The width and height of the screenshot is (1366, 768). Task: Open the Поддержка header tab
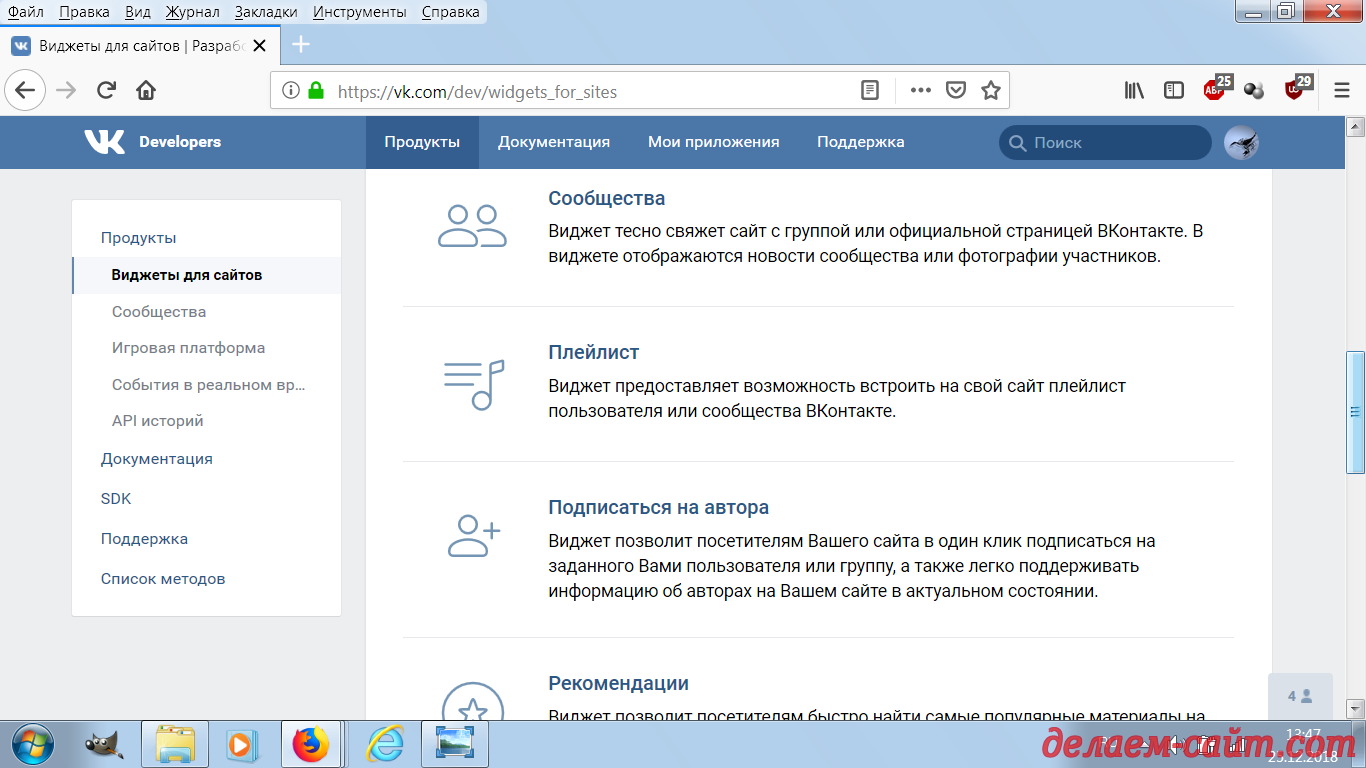pyautogui.click(x=861, y=142)
